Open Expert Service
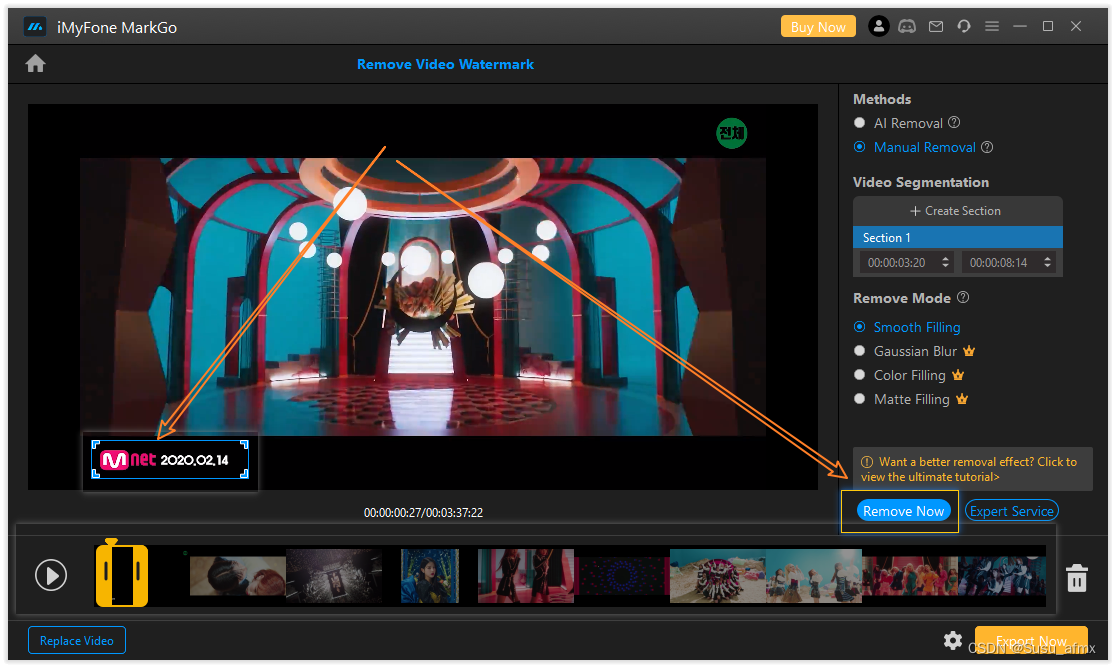 click(x=1011, y=511)
